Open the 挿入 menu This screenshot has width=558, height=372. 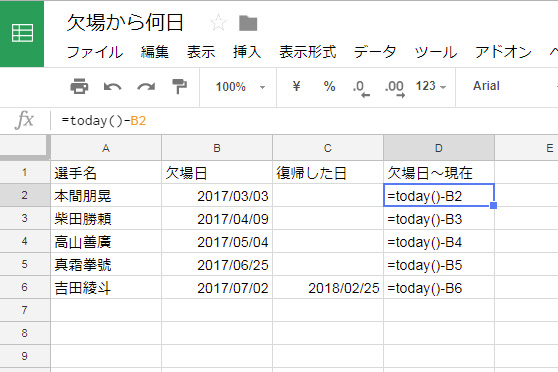[x=247, y=52]
